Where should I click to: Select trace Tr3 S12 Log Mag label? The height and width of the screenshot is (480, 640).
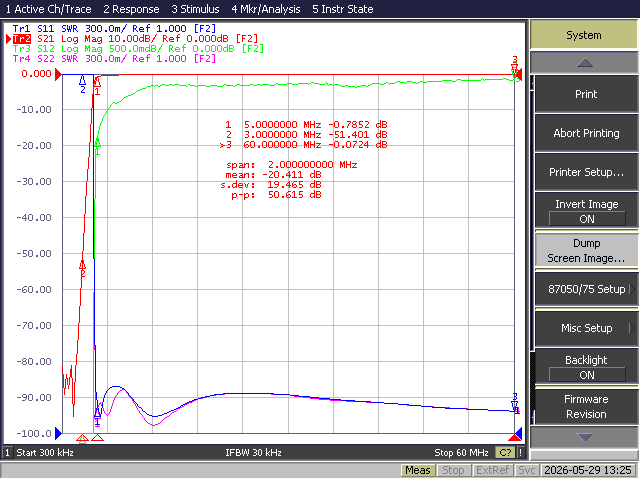138,49
